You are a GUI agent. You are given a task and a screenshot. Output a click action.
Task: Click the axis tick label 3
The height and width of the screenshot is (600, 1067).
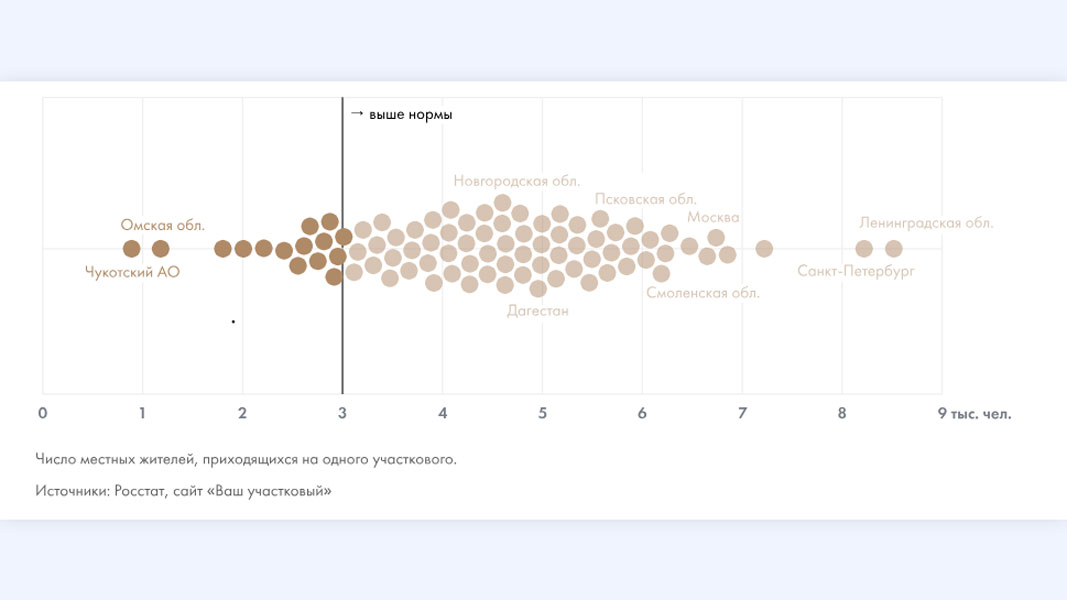pyautogui.click(x=342, y=413)
